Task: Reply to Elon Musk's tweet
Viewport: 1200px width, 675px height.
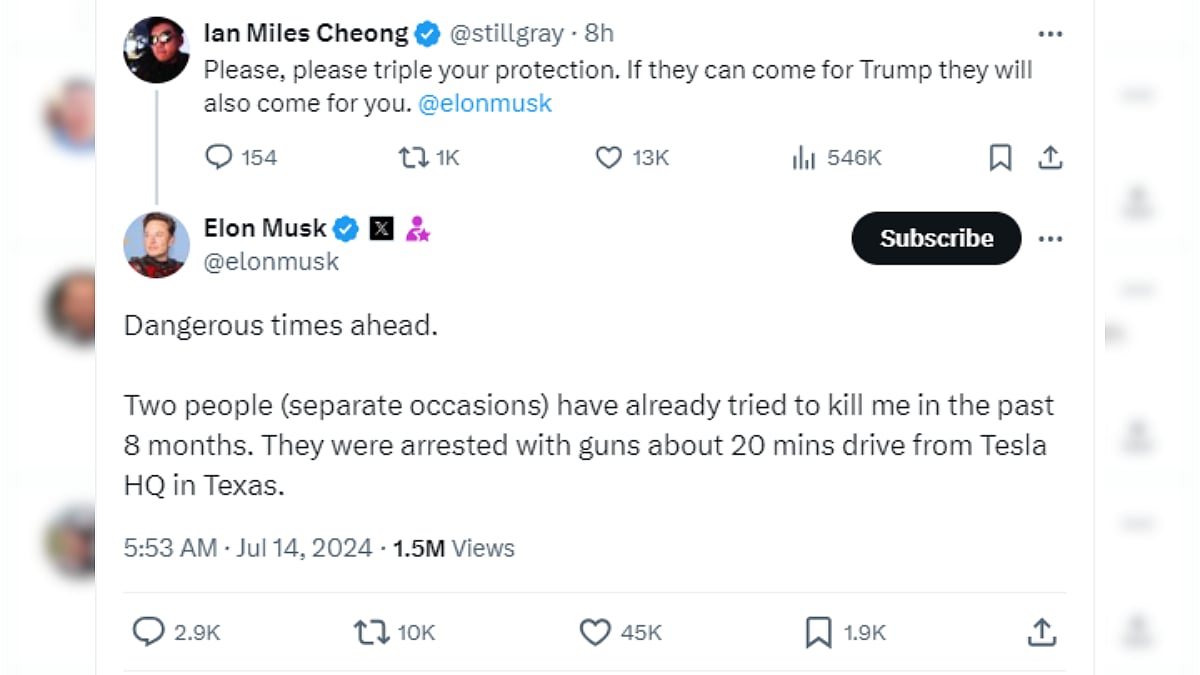Action: 149,631
